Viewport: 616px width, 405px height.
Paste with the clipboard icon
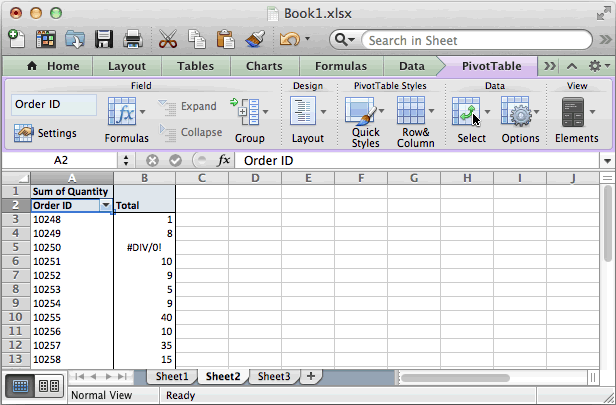tap(226, 39)
